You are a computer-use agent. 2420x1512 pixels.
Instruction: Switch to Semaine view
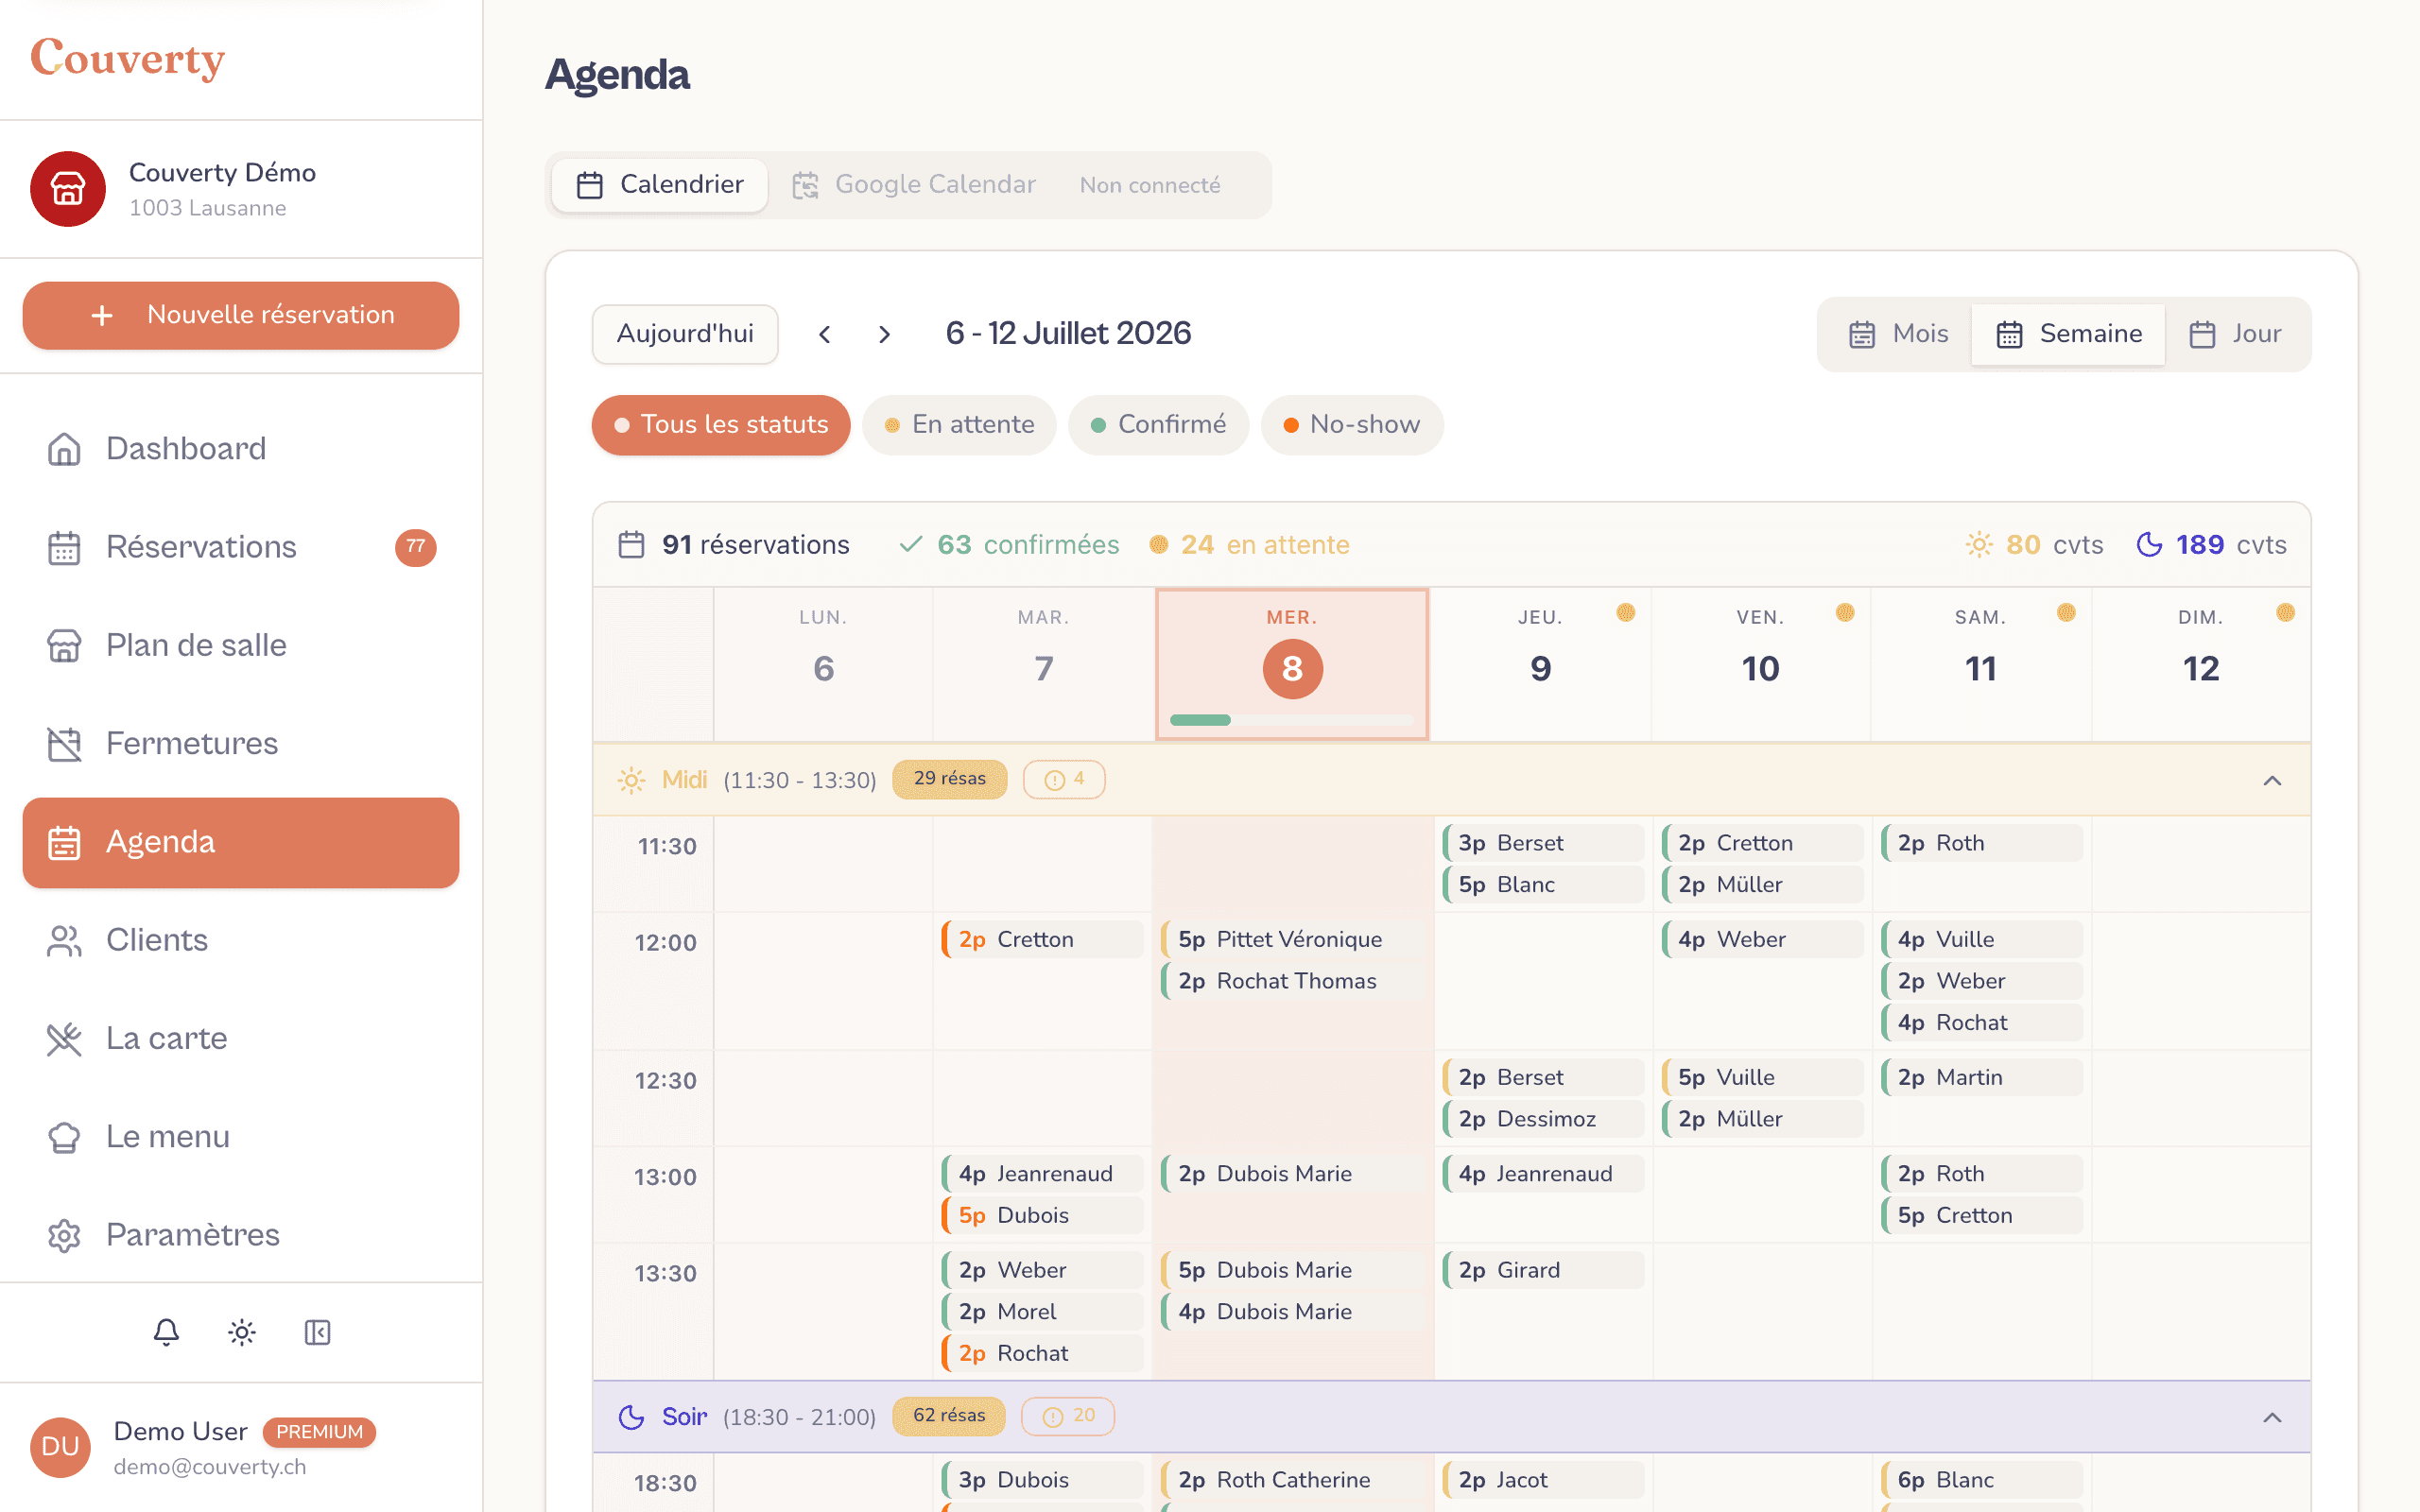(x=2069, y=334)
